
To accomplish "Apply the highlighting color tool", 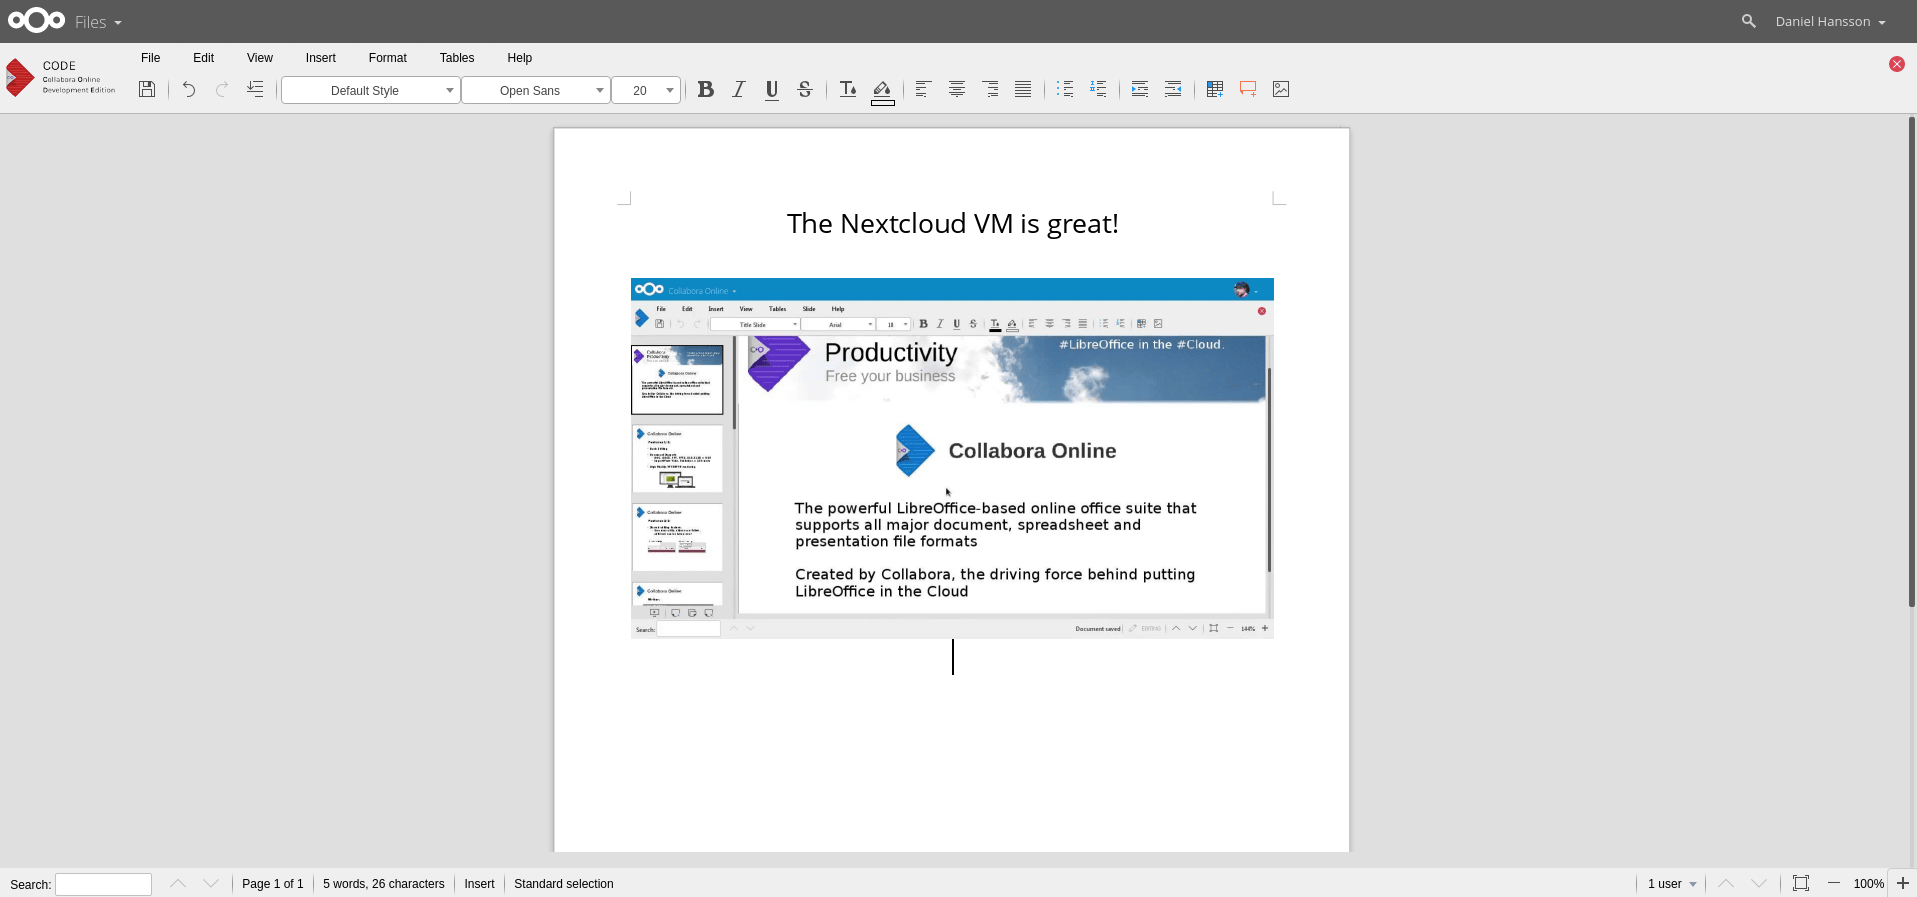I will point(882,91).
